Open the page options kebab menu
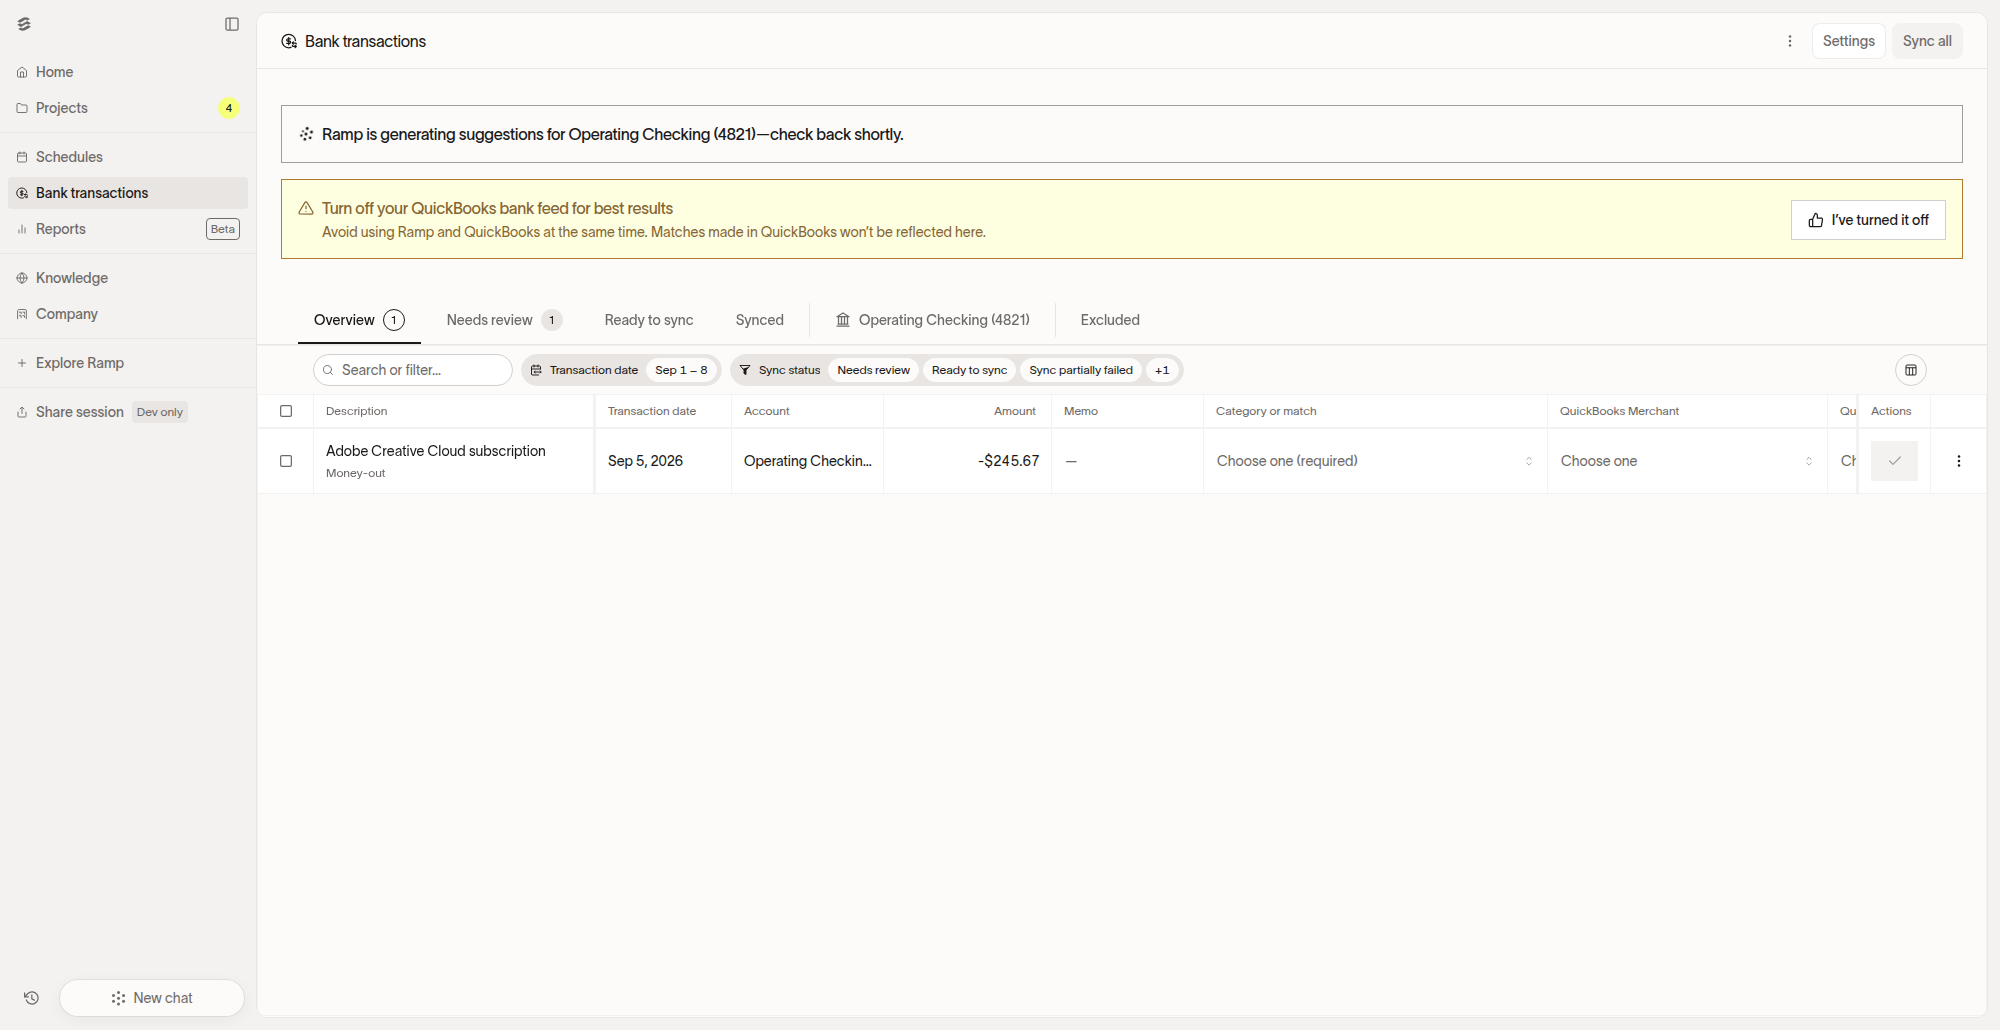This screenshot has width=2000, height=1030. (1790, 41)
